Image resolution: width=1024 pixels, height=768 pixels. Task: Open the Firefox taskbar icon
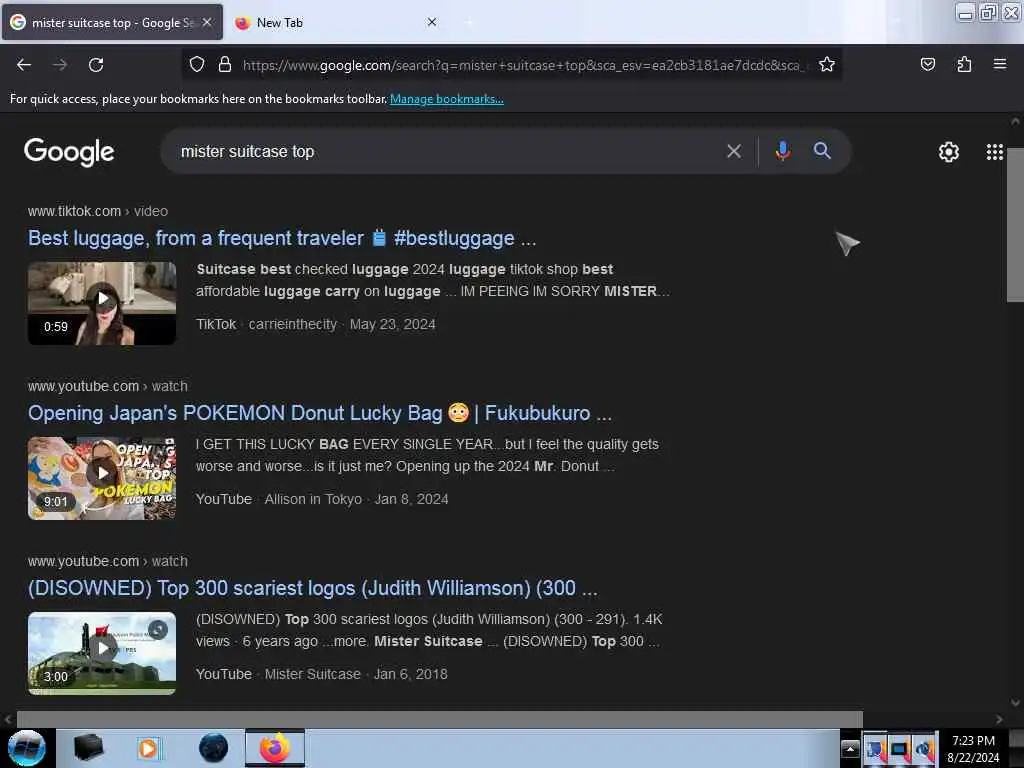pos(275,748)
